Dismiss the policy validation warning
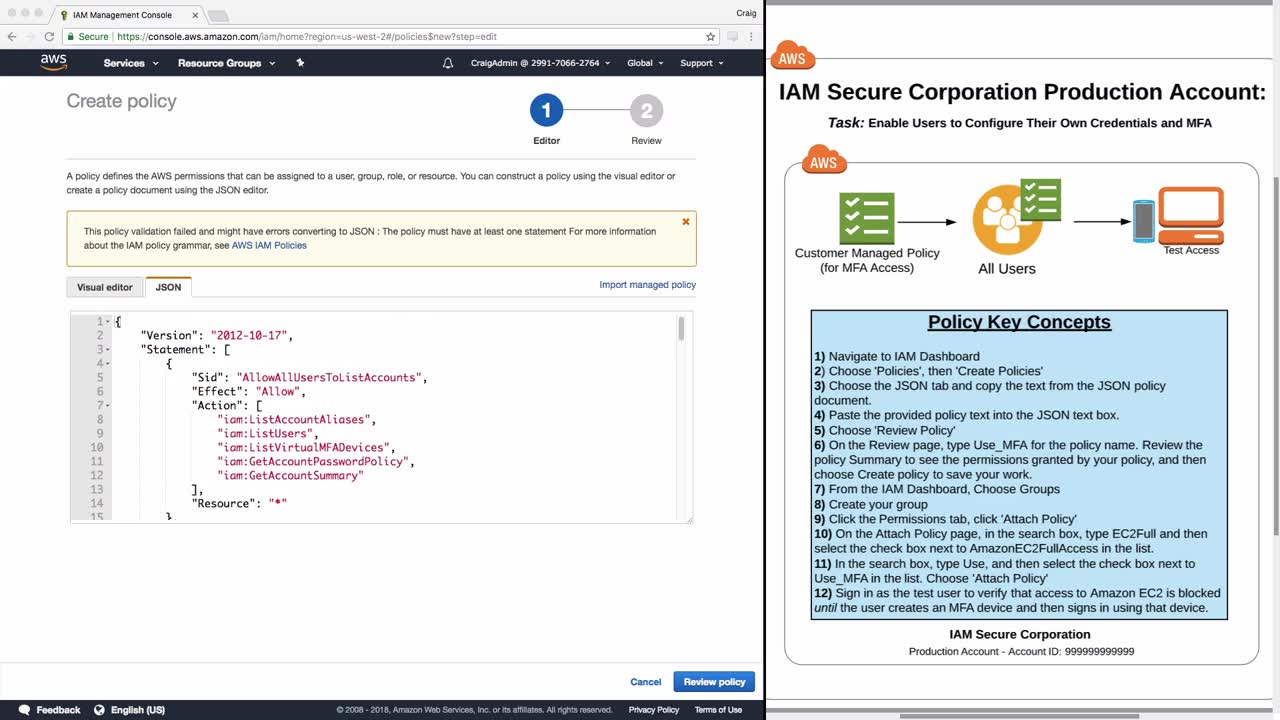Screen dimensions: 1280x720 click(686, 222)
